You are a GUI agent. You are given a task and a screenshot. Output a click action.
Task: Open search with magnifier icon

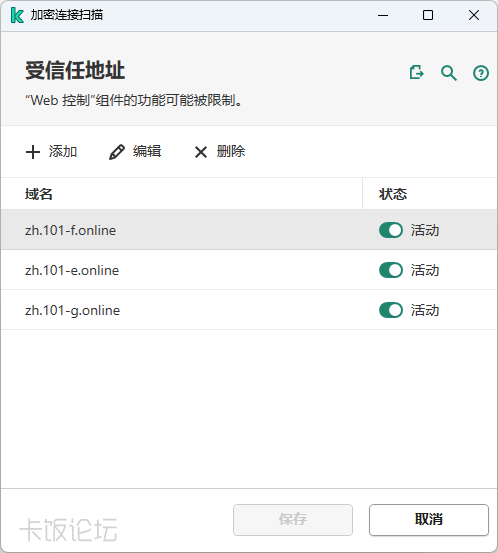click(449, 73)
